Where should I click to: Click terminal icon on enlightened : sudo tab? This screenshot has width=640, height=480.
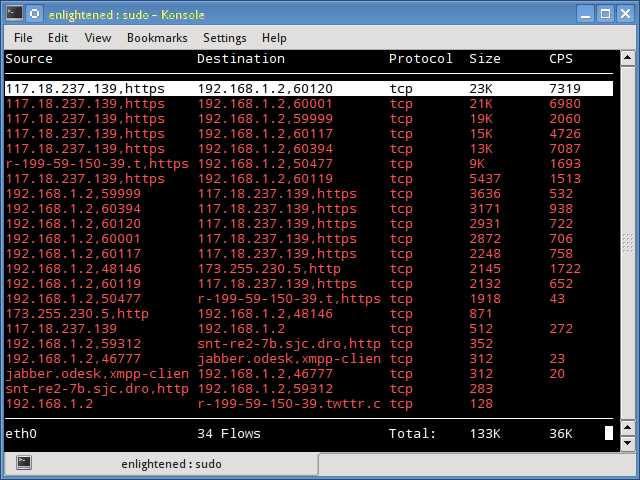(x=24, y=462)
